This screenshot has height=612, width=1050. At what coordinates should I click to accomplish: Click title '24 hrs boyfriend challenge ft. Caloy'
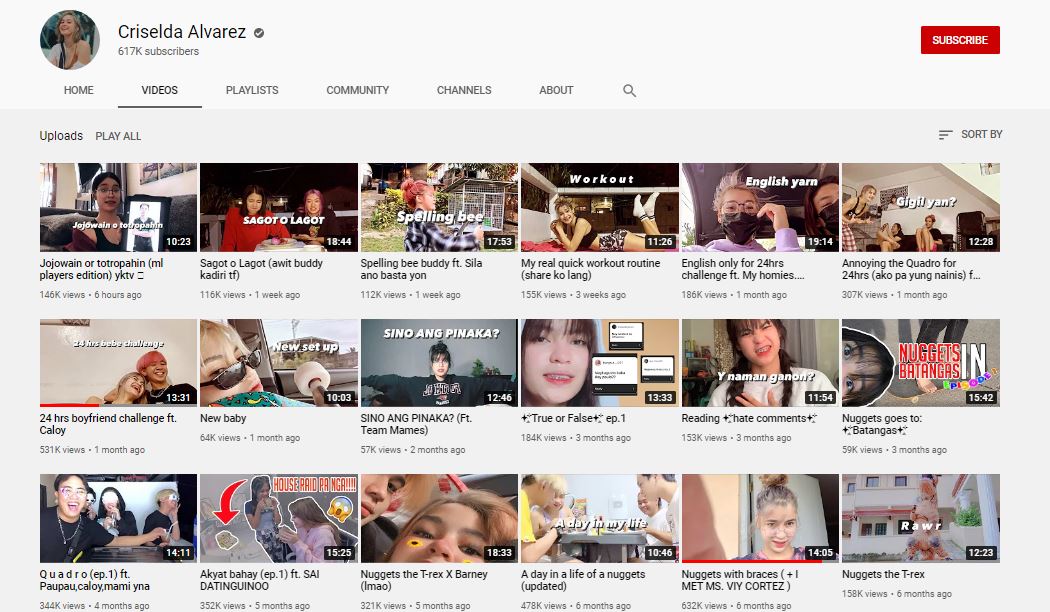108,424
